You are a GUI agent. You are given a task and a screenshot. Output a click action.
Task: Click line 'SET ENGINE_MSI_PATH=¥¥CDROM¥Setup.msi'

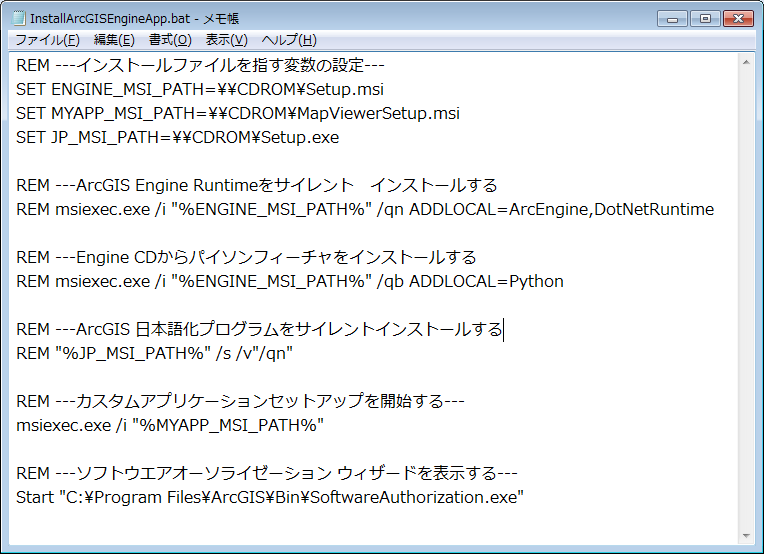click(200, 89)
